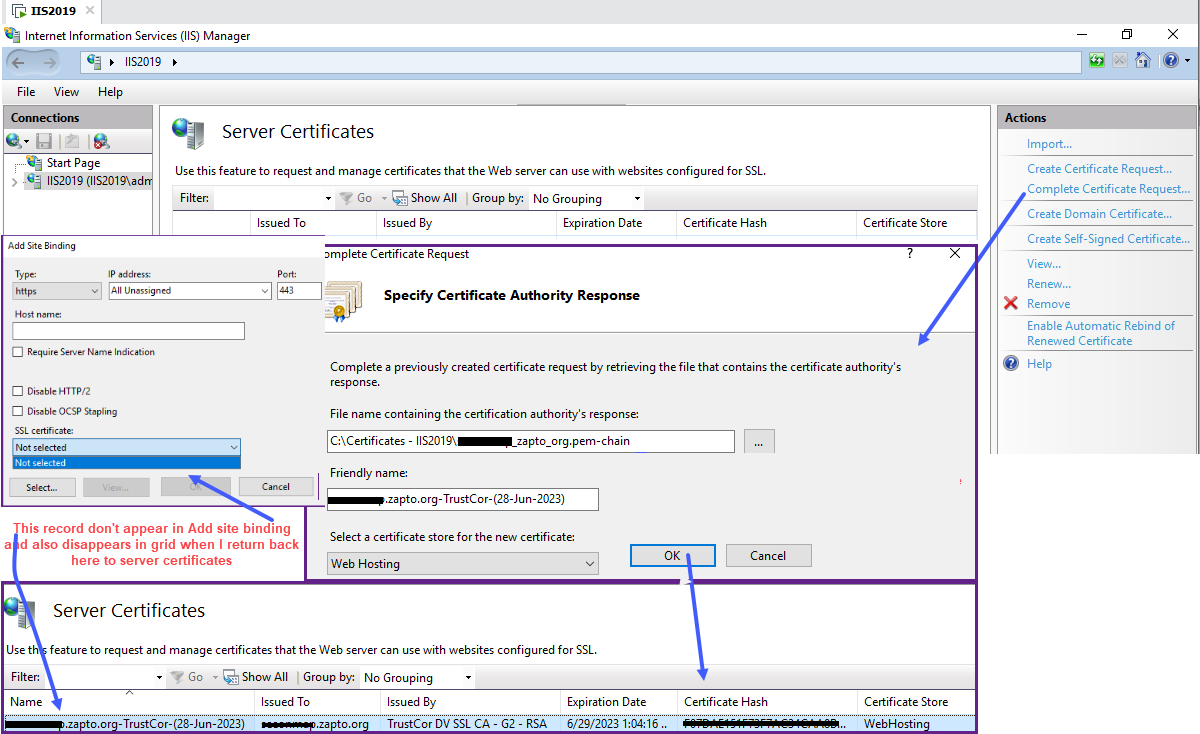Click Start Page in Connections tree
This screenshot has width=1200, height=734.
pos(74,163)
